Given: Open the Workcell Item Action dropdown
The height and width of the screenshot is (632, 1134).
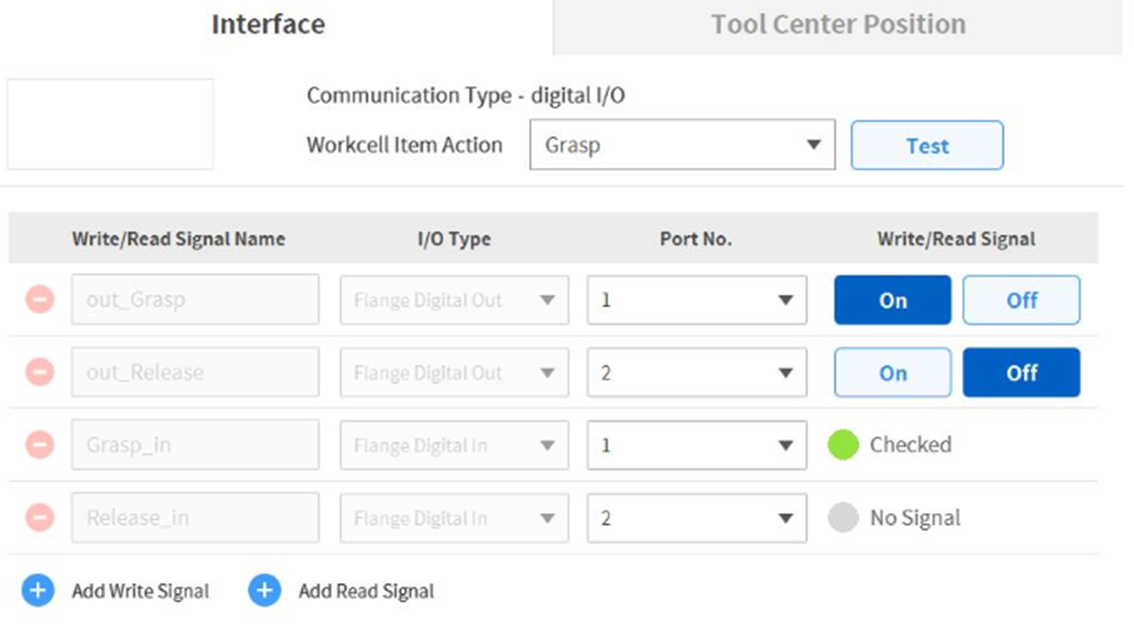Looking at the screenshot, I should (x=681, y=145).
